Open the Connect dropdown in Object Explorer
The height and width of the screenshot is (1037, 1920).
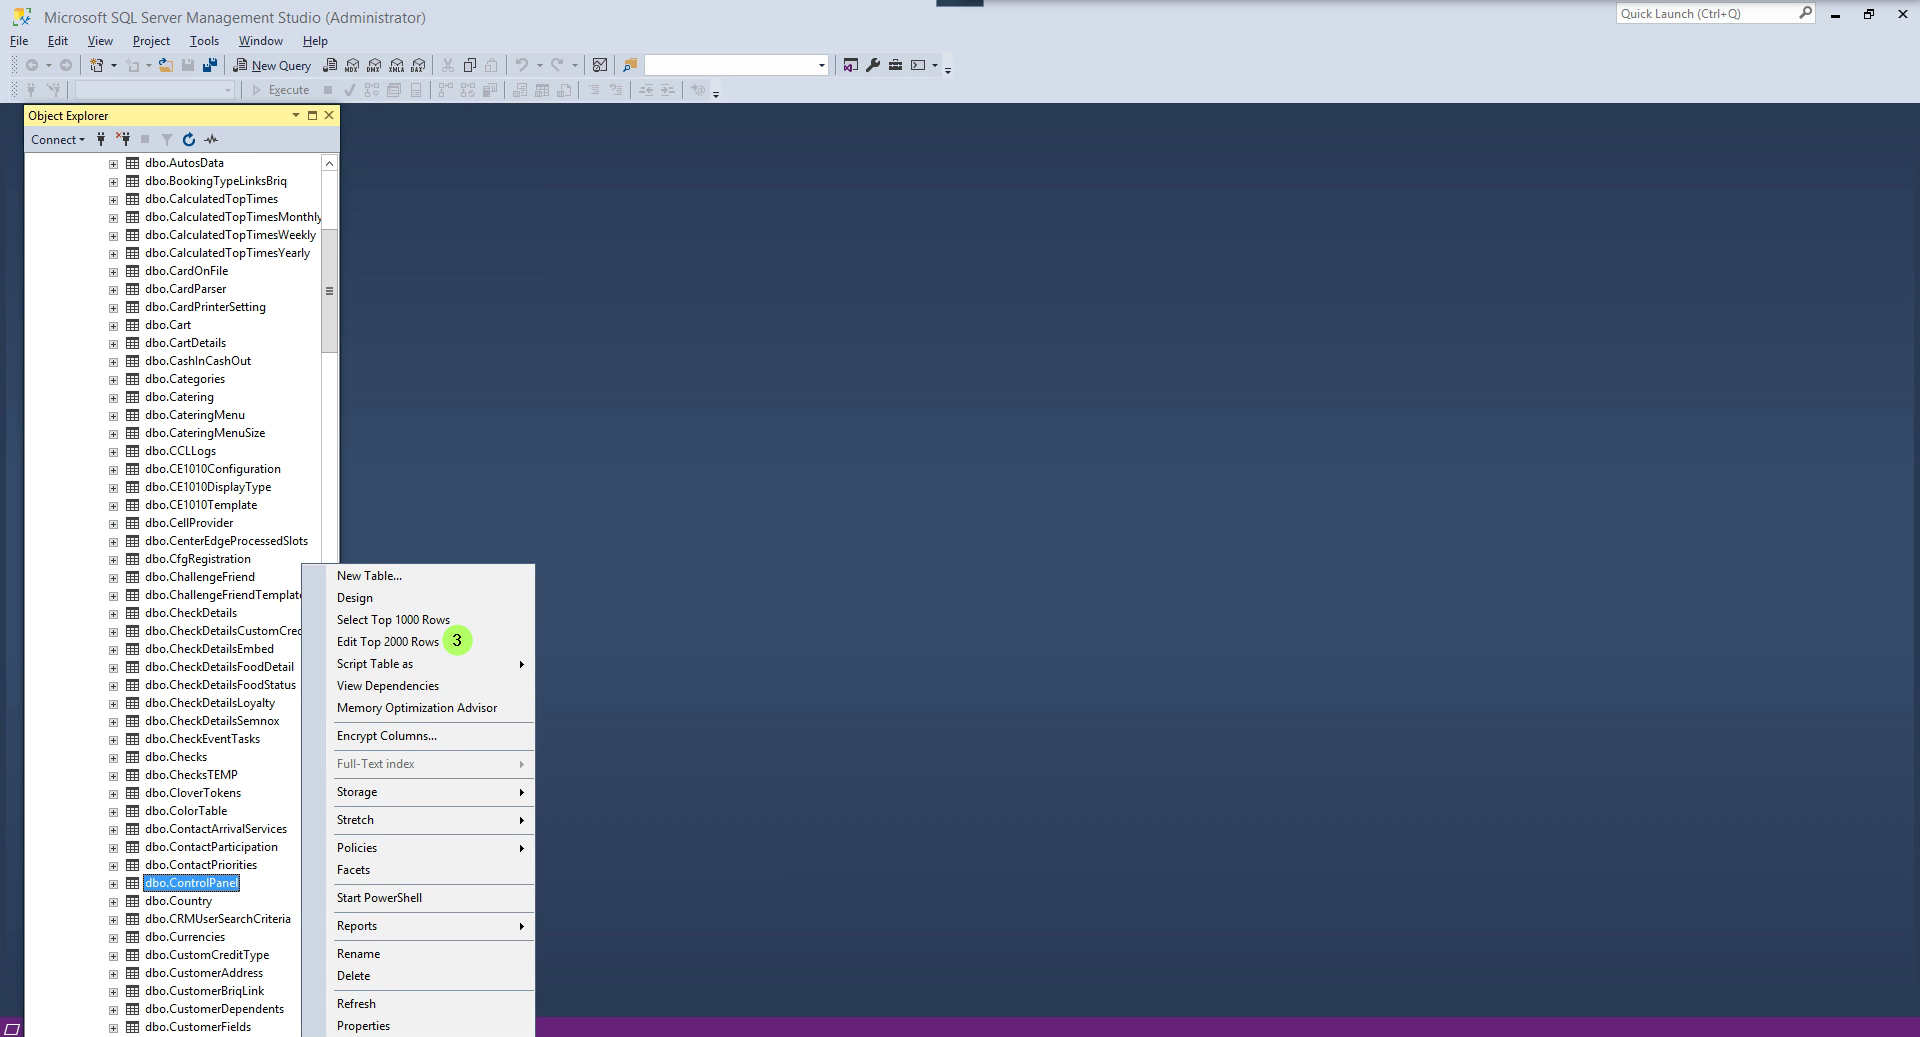tap(58, 139)
